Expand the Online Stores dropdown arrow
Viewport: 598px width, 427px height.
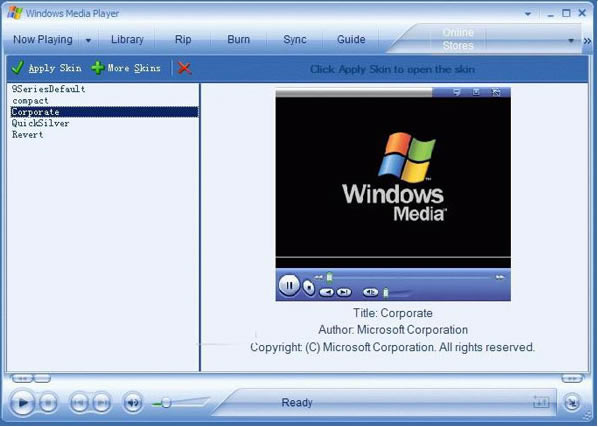571,40
